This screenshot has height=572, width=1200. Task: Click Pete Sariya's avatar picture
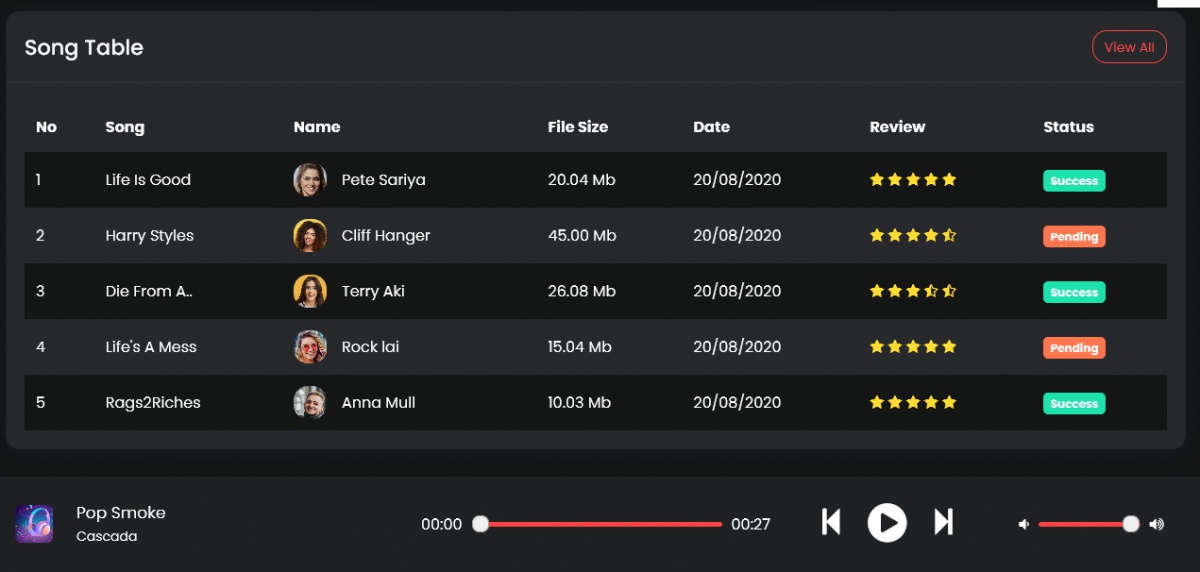(310, 180)
